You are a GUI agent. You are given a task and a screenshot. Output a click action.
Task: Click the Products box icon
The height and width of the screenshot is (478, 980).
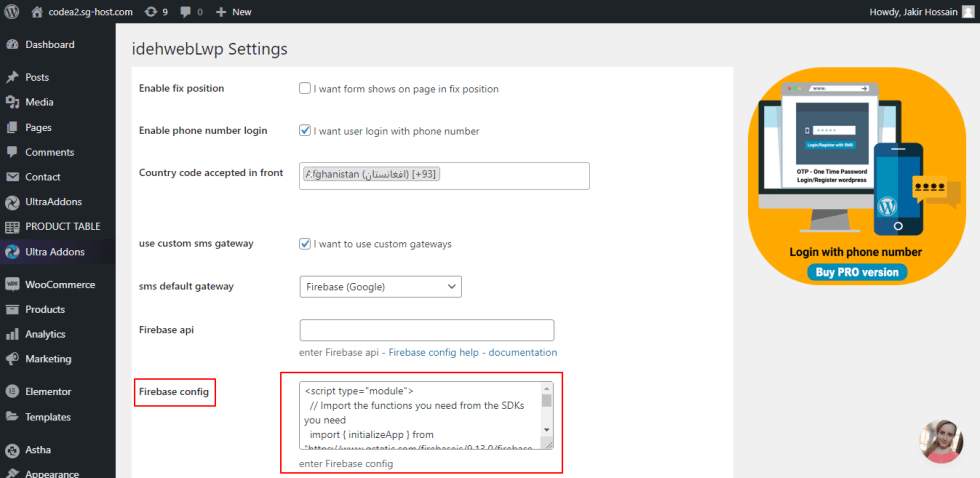click(x=12, y=309)
